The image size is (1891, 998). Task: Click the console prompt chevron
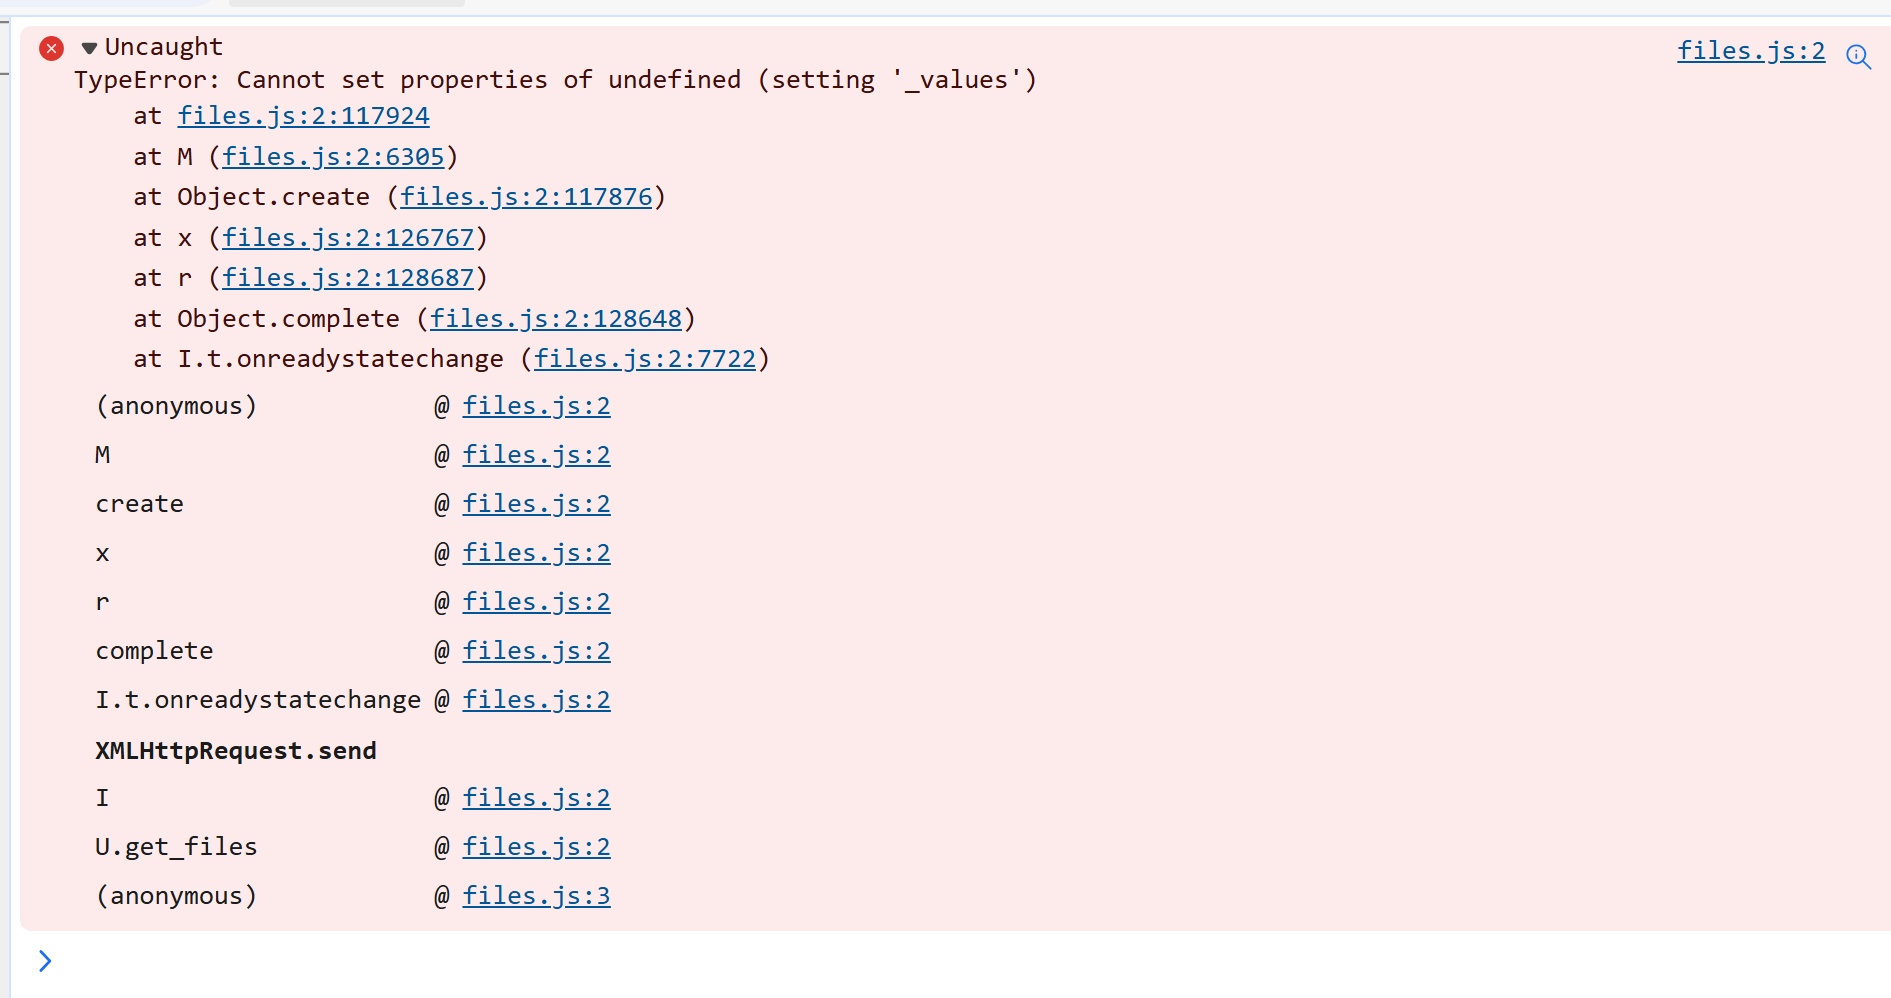click(45, 961)
